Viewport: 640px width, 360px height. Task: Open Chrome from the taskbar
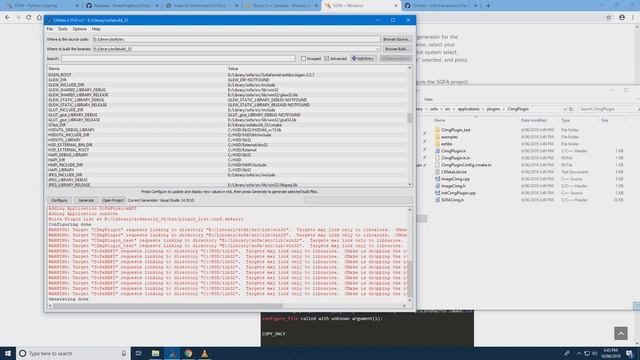[x=188, y=353]
